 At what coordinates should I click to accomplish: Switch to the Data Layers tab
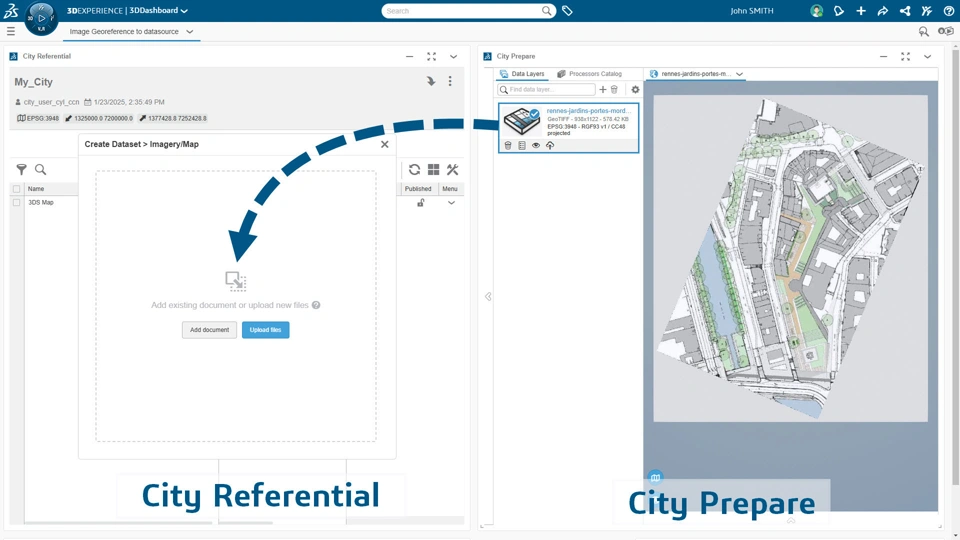click(522, 73)
